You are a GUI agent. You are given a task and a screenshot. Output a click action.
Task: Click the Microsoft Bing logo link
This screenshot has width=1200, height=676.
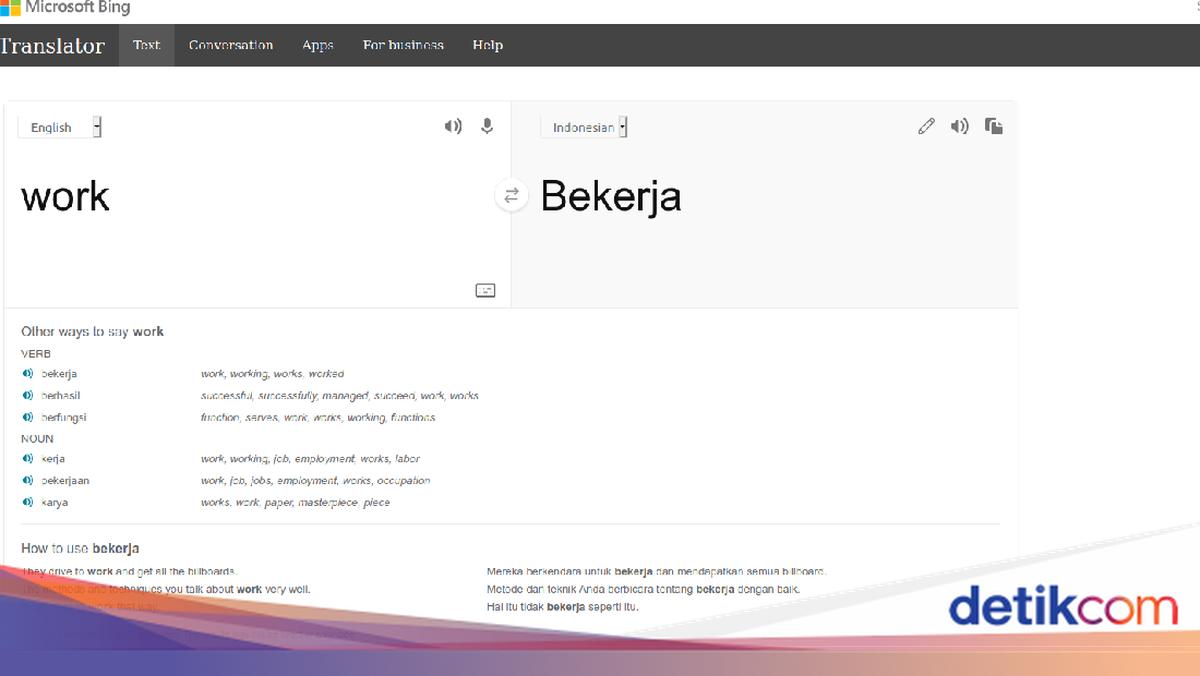pyautogui.click(x=66, y=8)
